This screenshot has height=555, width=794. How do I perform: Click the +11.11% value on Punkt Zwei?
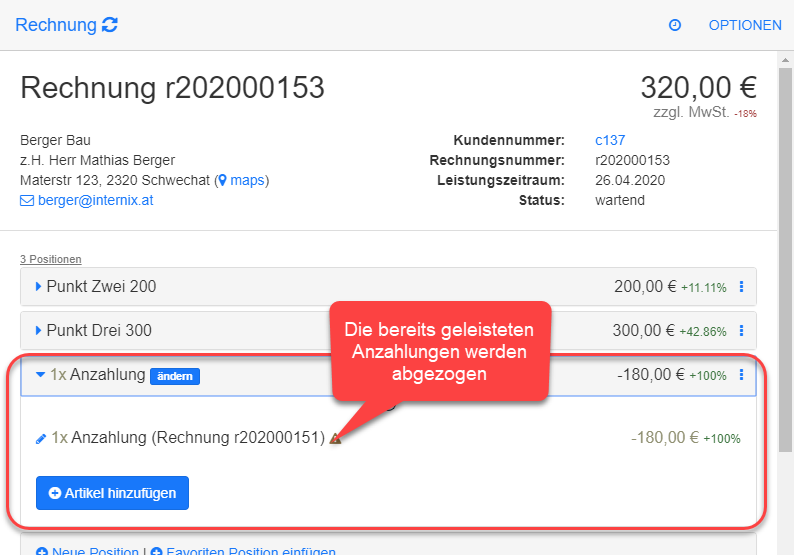pos(703,288)
